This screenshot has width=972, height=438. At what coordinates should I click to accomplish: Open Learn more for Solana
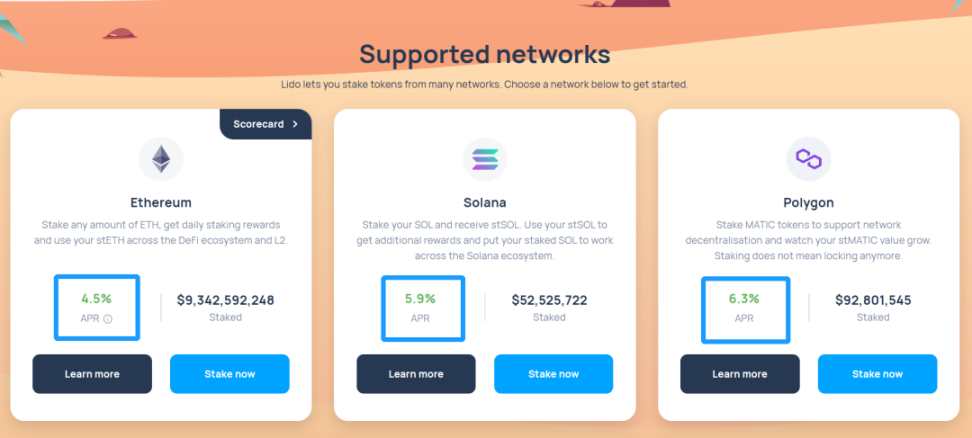pyautogui.click(x=416, y=374)
